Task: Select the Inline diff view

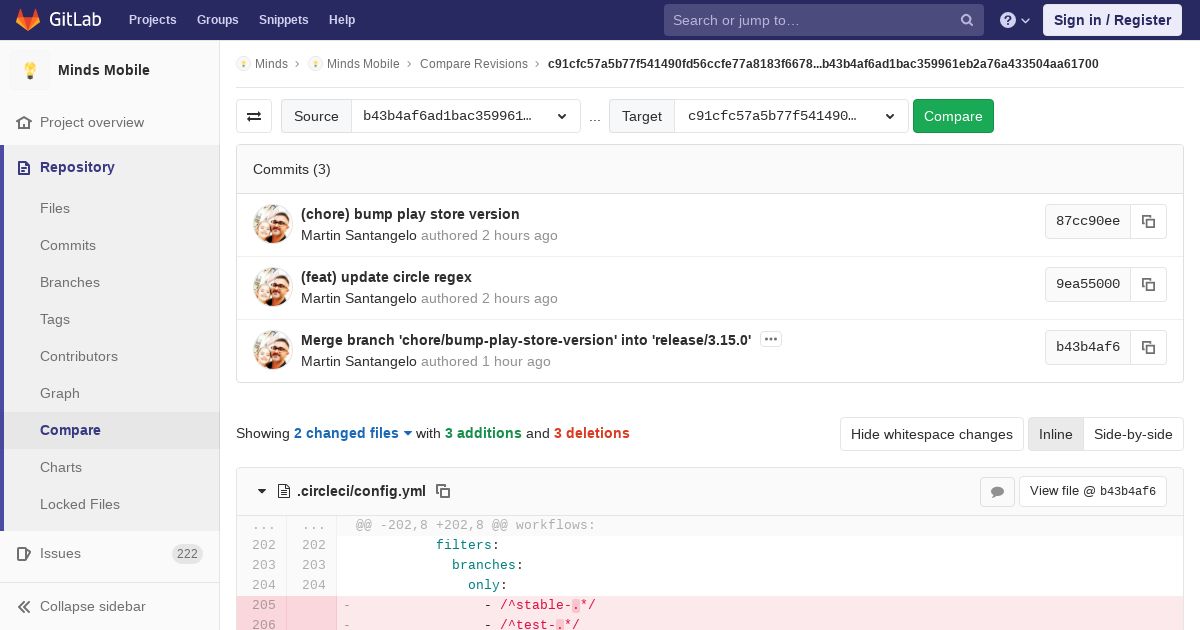Action: click(1055, 434)
